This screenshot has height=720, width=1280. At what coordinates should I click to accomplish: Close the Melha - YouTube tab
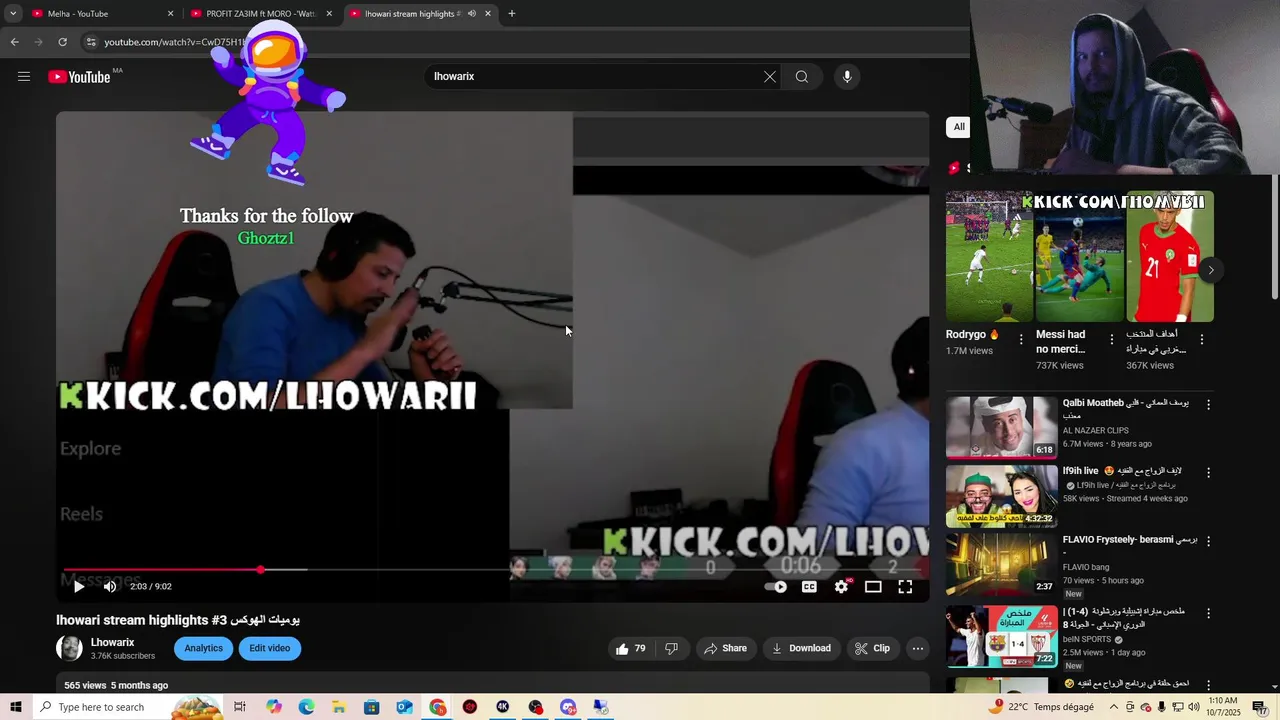click(170, 14)
